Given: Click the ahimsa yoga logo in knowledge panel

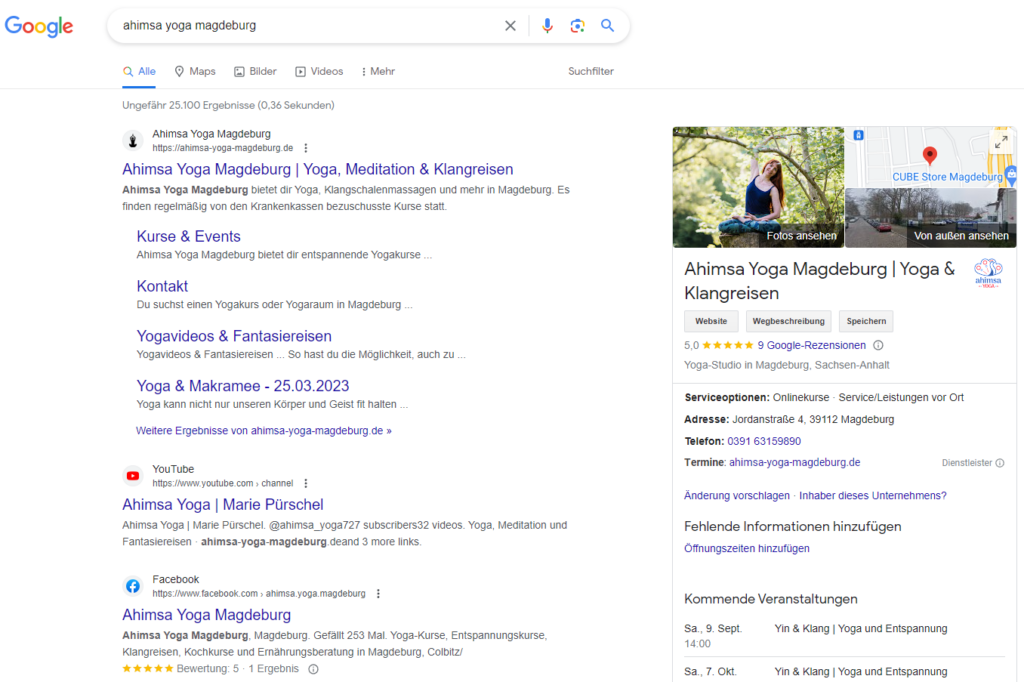Looking at the screenshot, I should click(988, 272).
